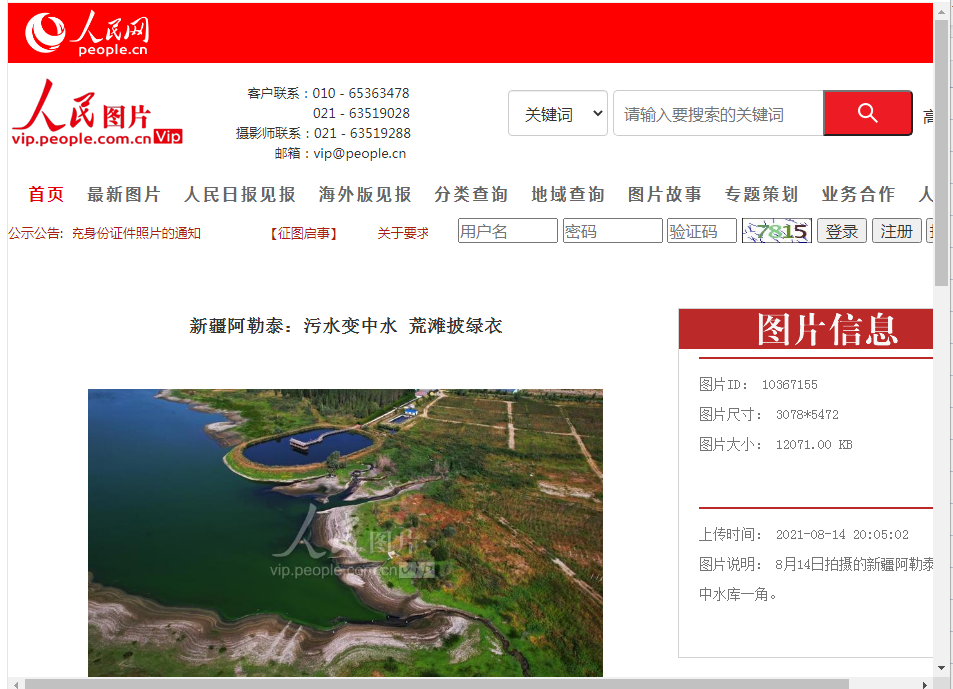The width and height of the screenshot is (953, 689).
Task: Click the magnifying glass search button
Action: point(867,113)
